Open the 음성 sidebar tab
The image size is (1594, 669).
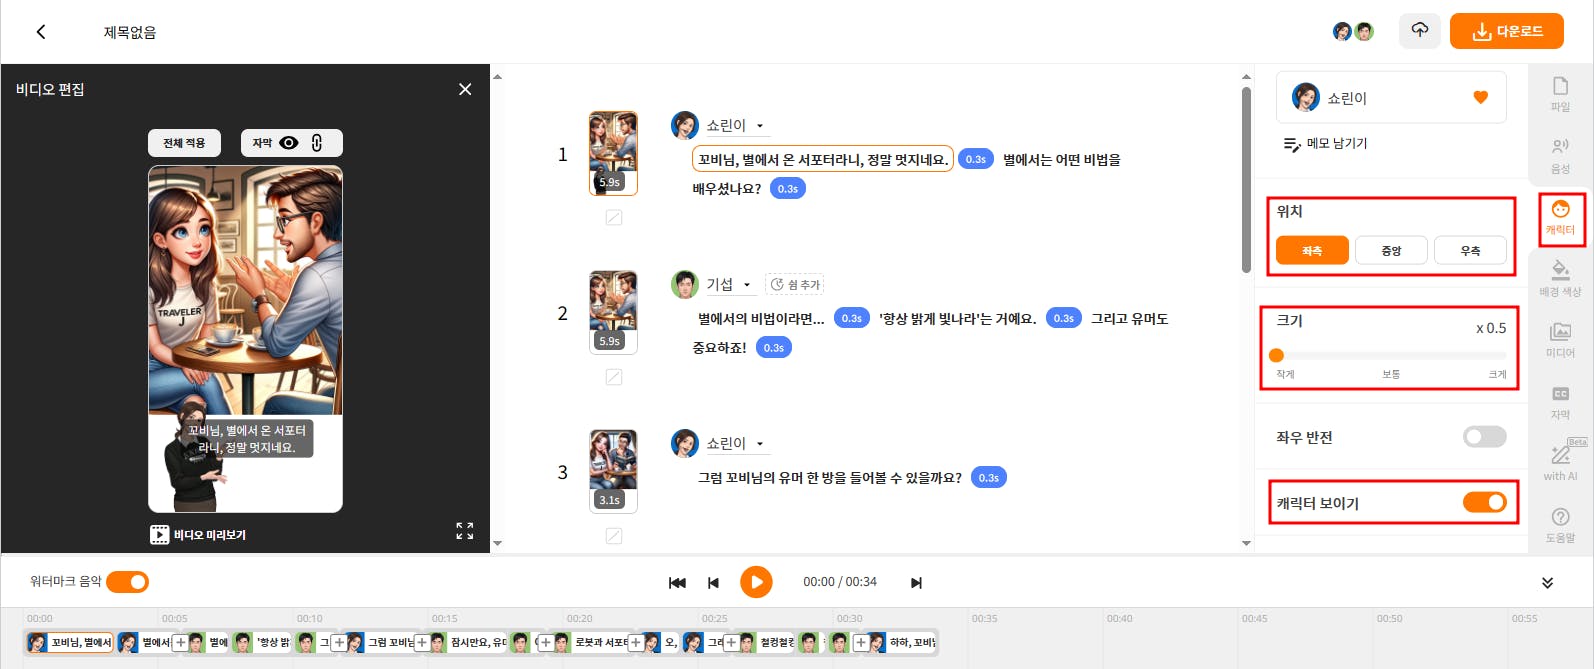tap(1560, 156)
